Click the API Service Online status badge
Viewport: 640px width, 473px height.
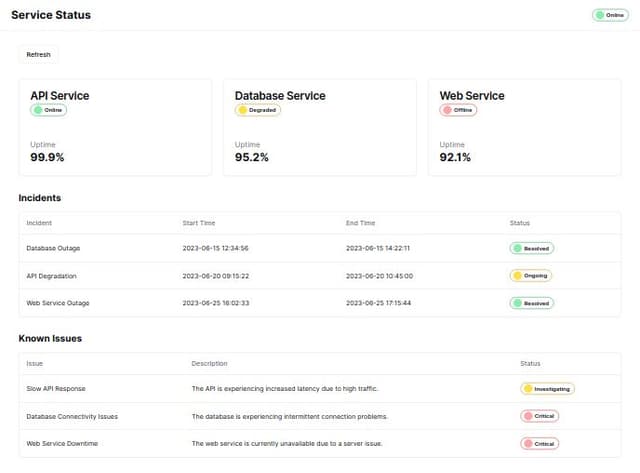click(49, 110)
